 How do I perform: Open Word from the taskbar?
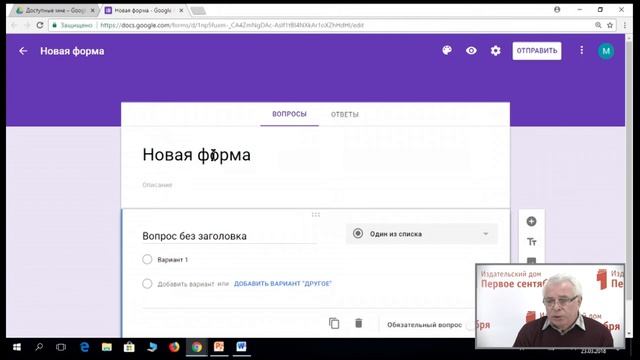242,347
